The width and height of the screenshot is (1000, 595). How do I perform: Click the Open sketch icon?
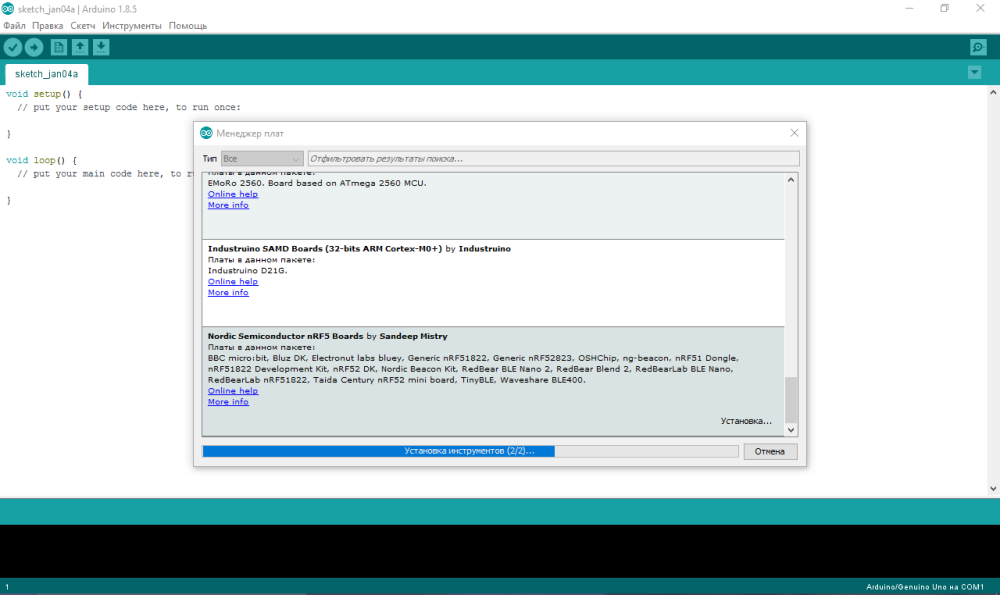pos(80,47)
